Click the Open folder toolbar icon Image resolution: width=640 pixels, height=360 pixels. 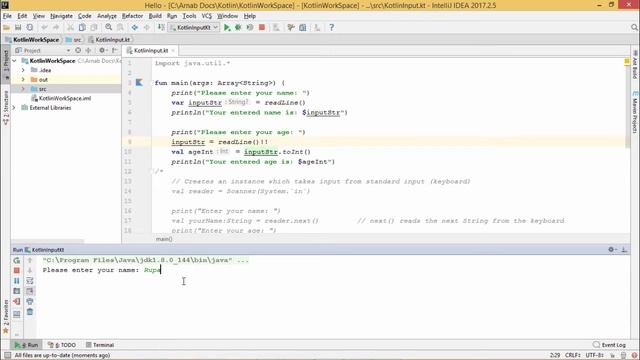click(x=6, y=27)
